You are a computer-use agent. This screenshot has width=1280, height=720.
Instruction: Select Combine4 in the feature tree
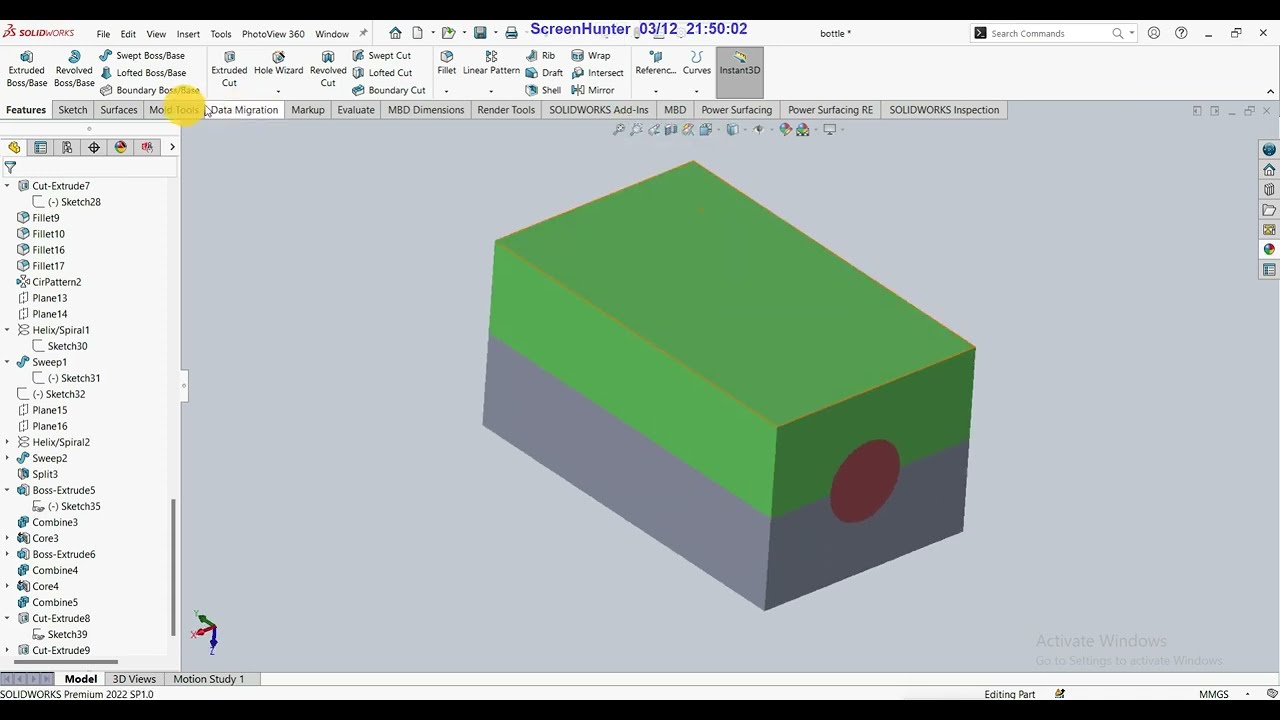[47, 570]
